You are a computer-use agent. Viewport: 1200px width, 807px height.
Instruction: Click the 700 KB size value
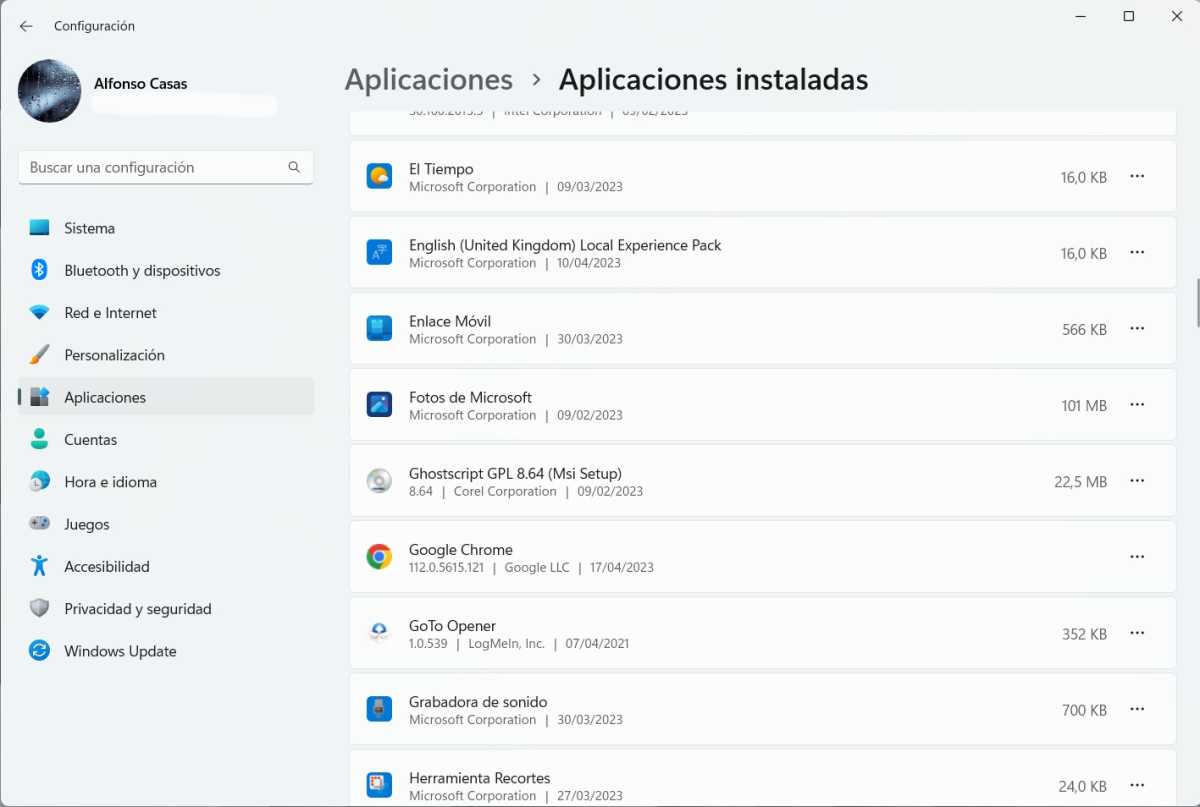[x=1084, y=710]
